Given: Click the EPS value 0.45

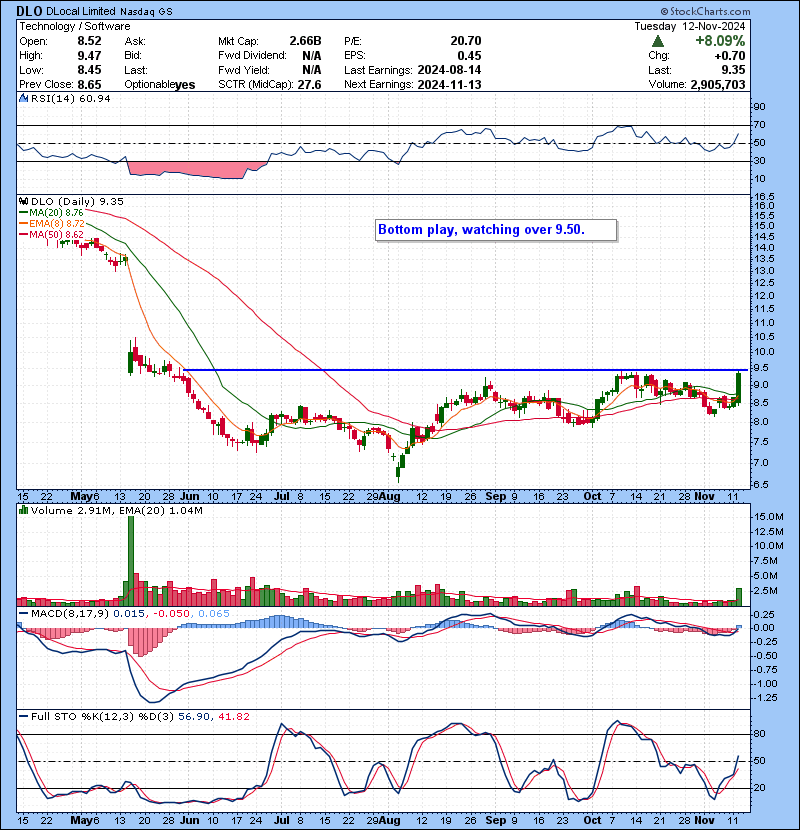Looking at the screenshot, I should (x=469, y=56).
